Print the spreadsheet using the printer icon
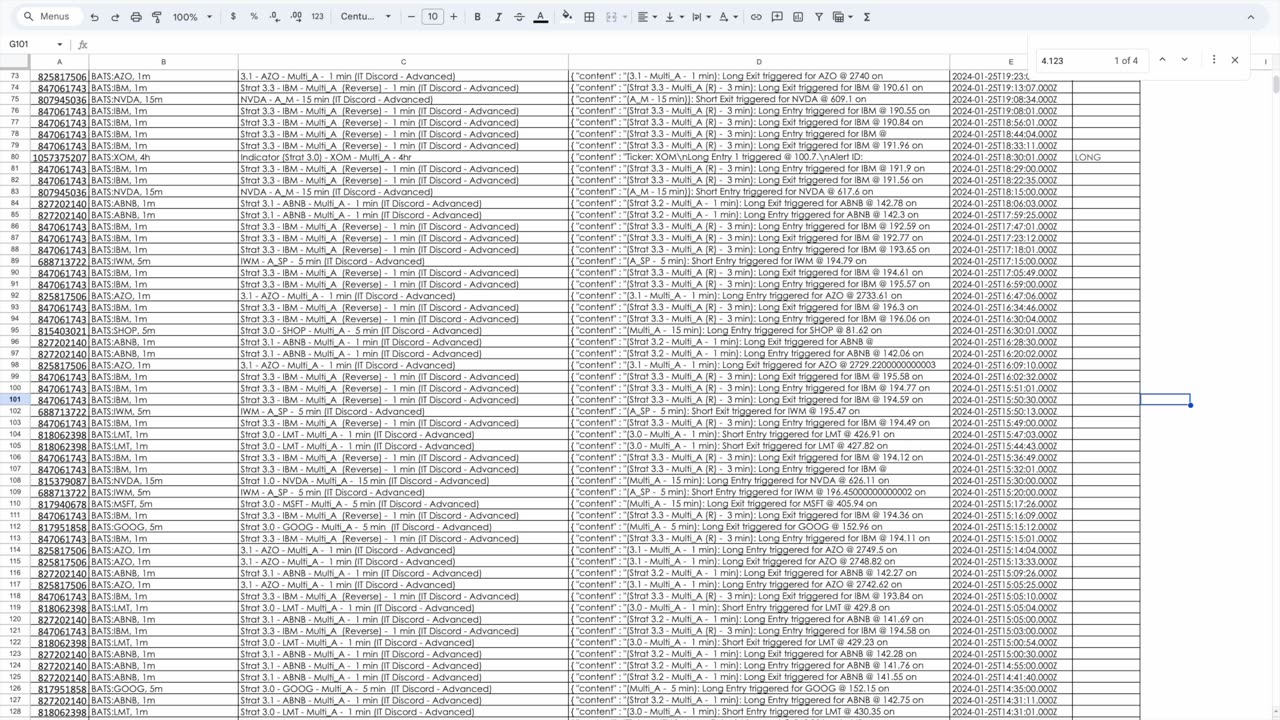 point(136,17)
